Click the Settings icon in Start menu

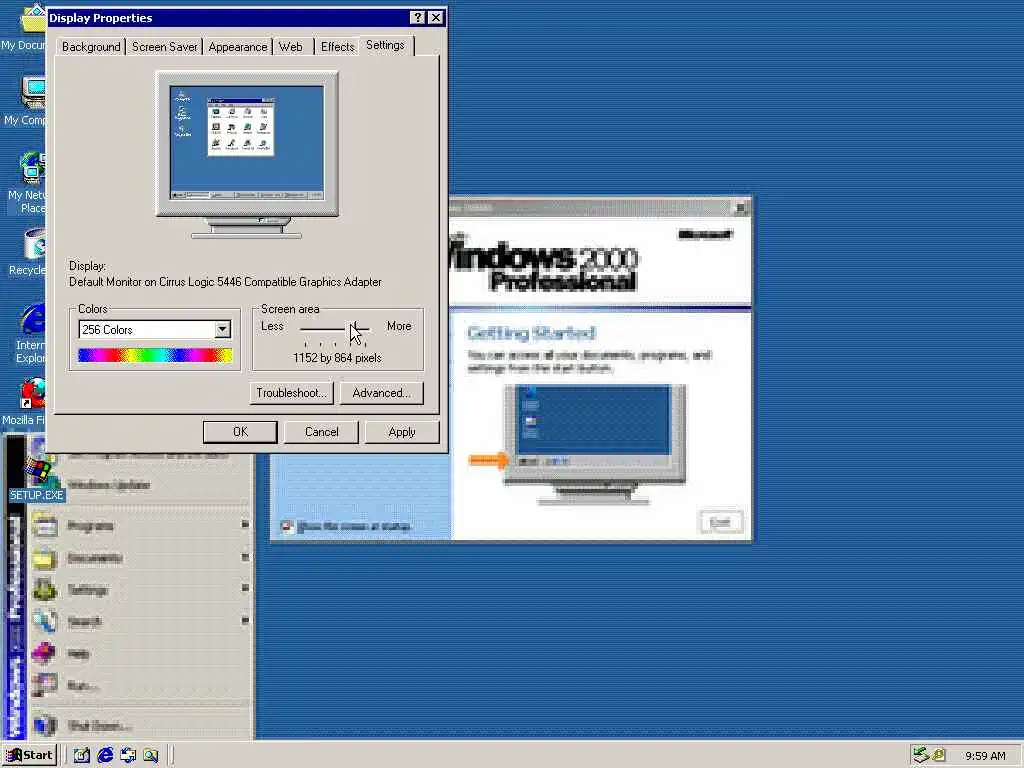click(44, 590)
